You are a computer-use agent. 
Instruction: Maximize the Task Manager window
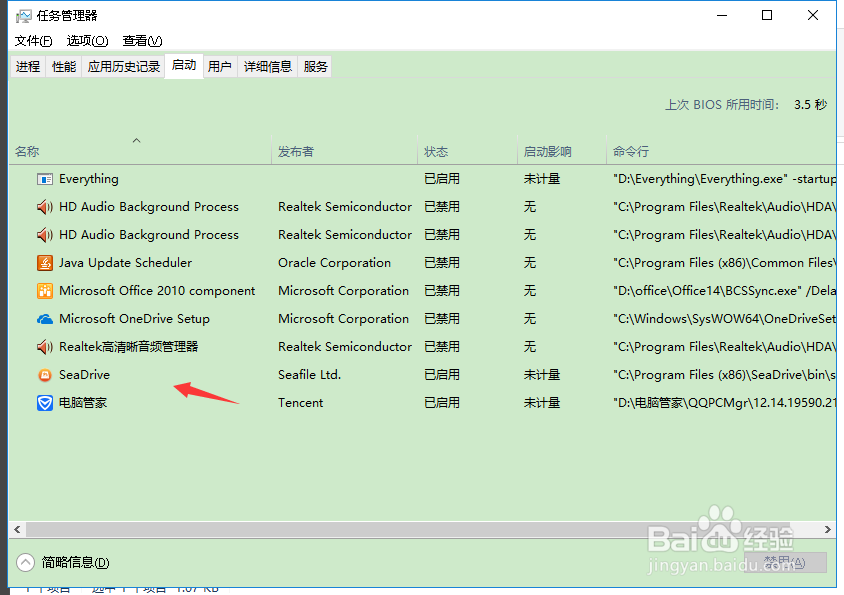coord(767,15)
